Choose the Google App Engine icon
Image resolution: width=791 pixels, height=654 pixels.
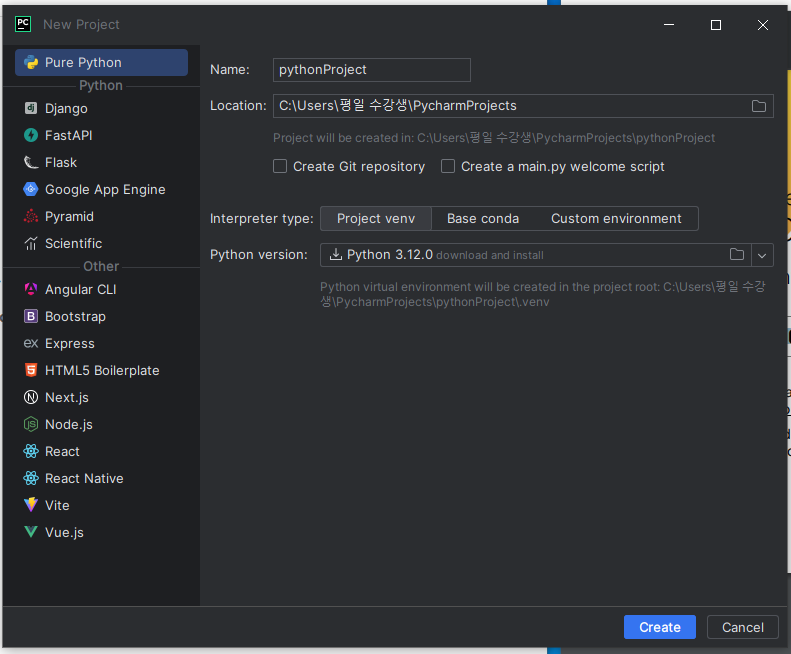tap(31, 189)
